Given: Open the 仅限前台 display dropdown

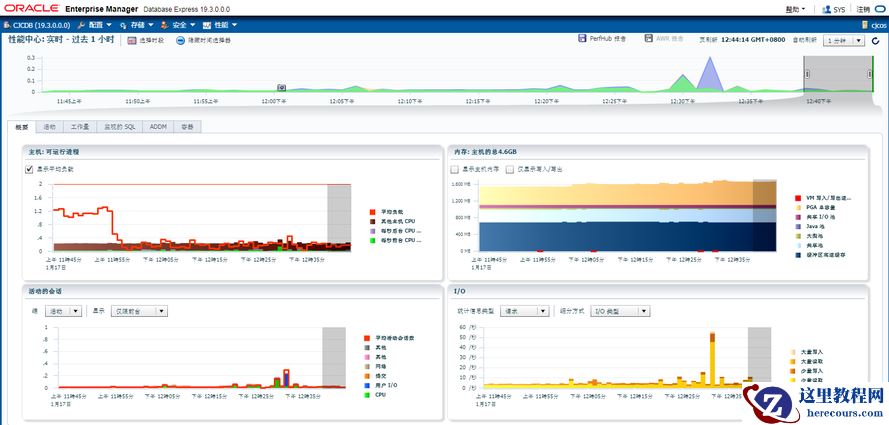Looking at the screenshot, I should [x=137, y=311].
